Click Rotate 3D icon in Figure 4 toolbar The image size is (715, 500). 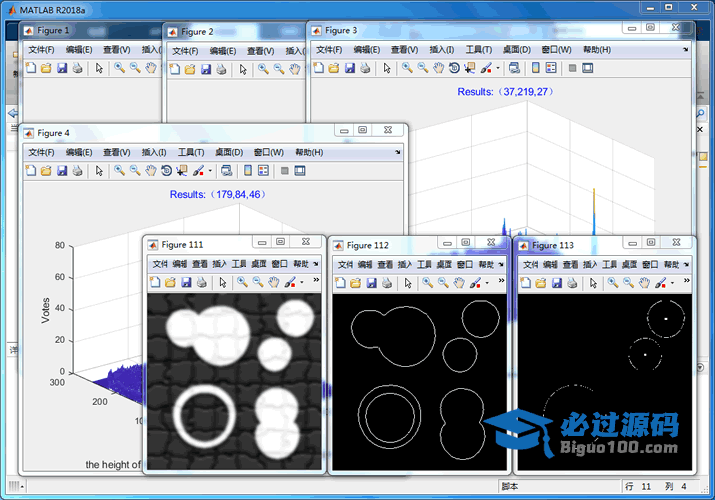[166, 171]
